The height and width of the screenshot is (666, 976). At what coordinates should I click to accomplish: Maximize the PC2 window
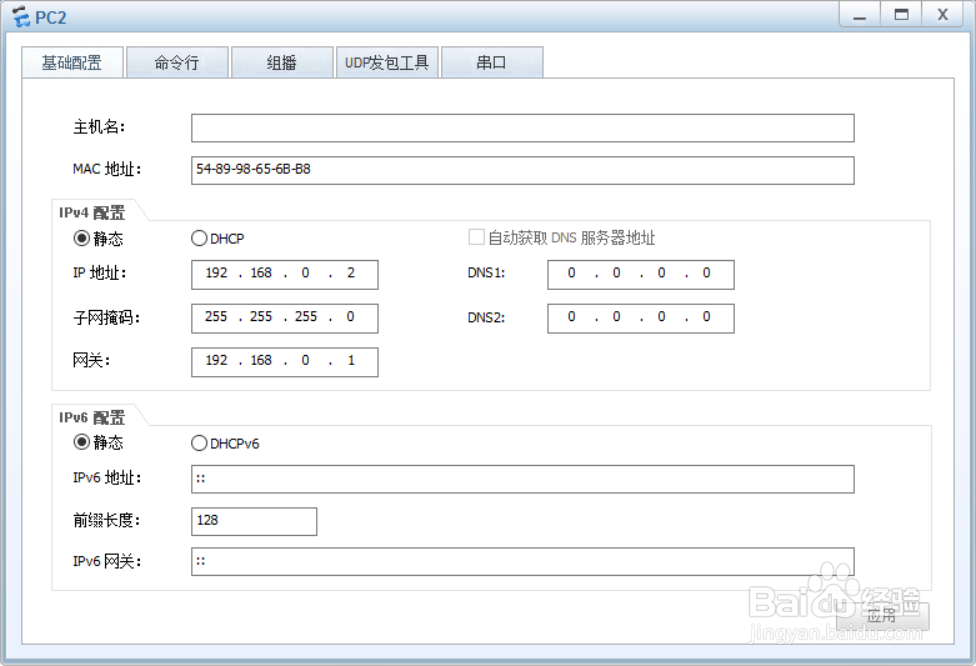[901, 15]
